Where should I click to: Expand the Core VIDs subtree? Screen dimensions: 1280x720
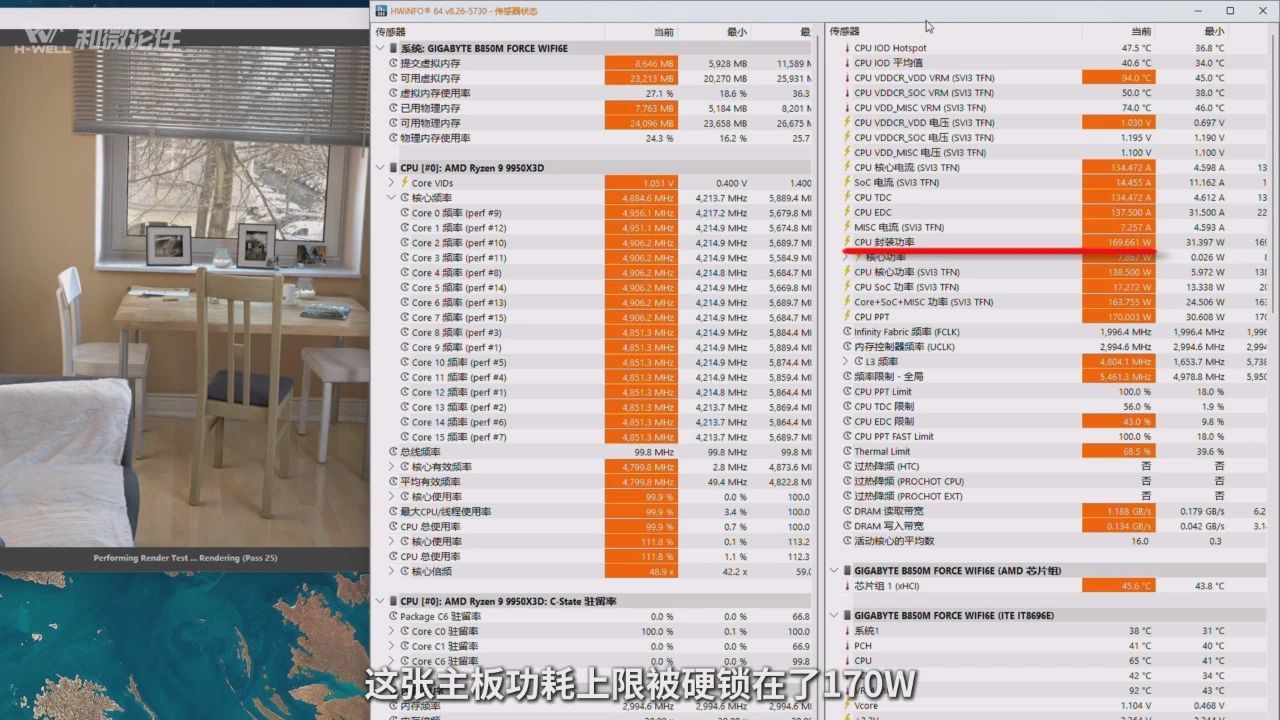click(392, 183)
